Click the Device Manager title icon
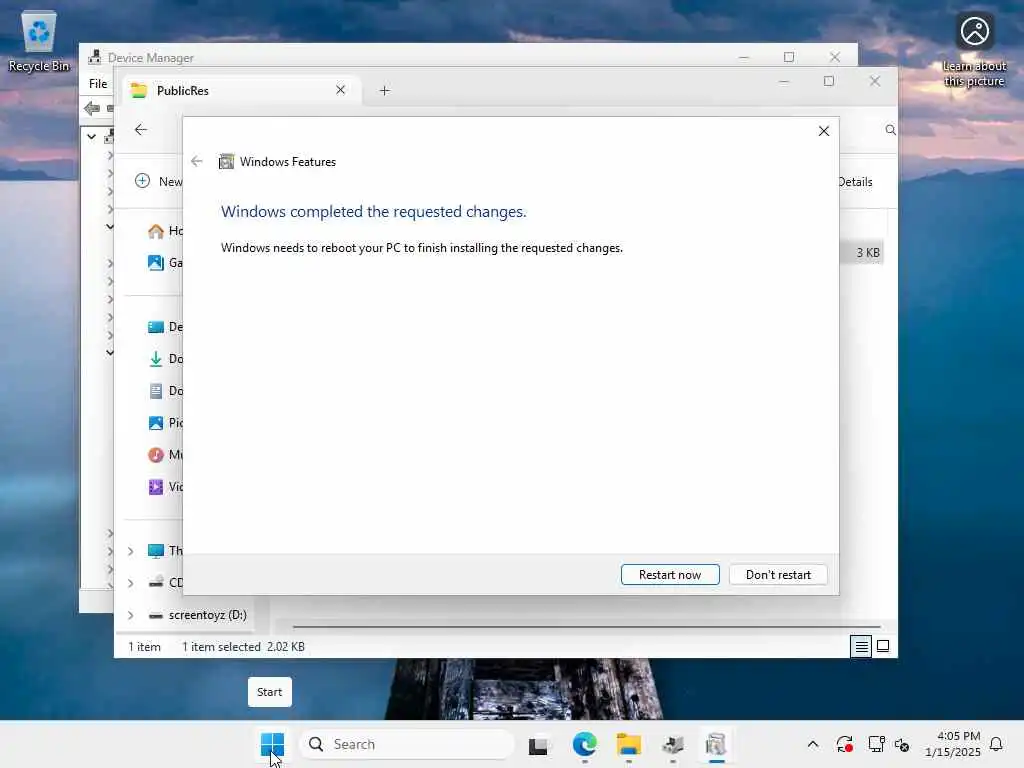This screenshot has height=768, width=1024. pos(95,57)
